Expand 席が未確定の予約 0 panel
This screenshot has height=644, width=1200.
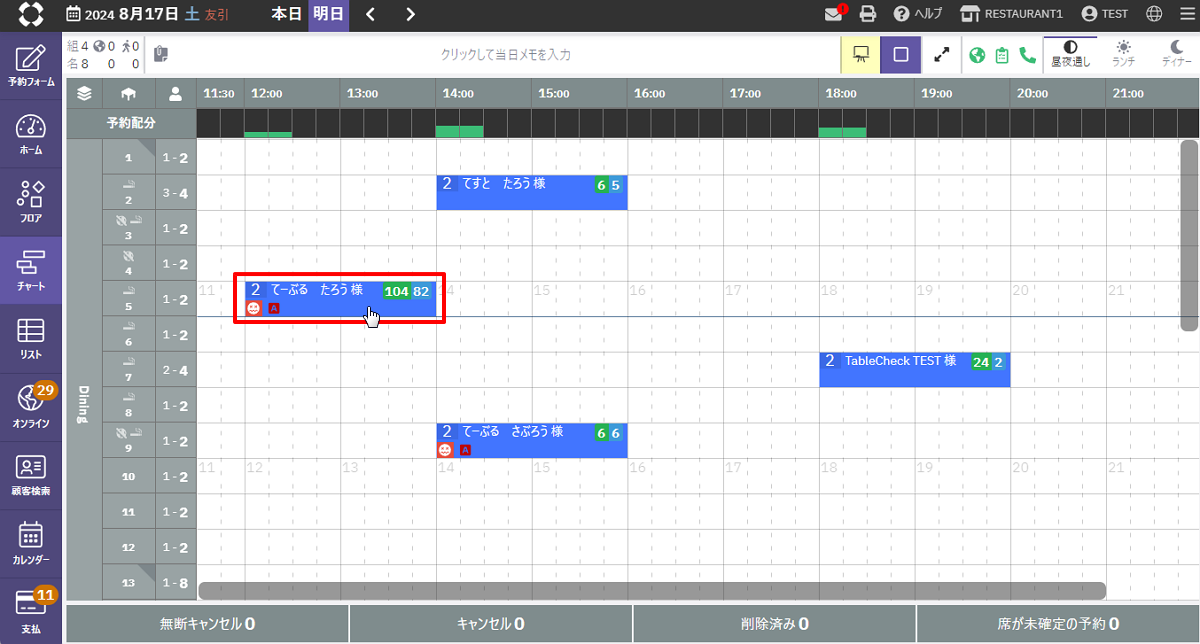(x=1058, y=623)
